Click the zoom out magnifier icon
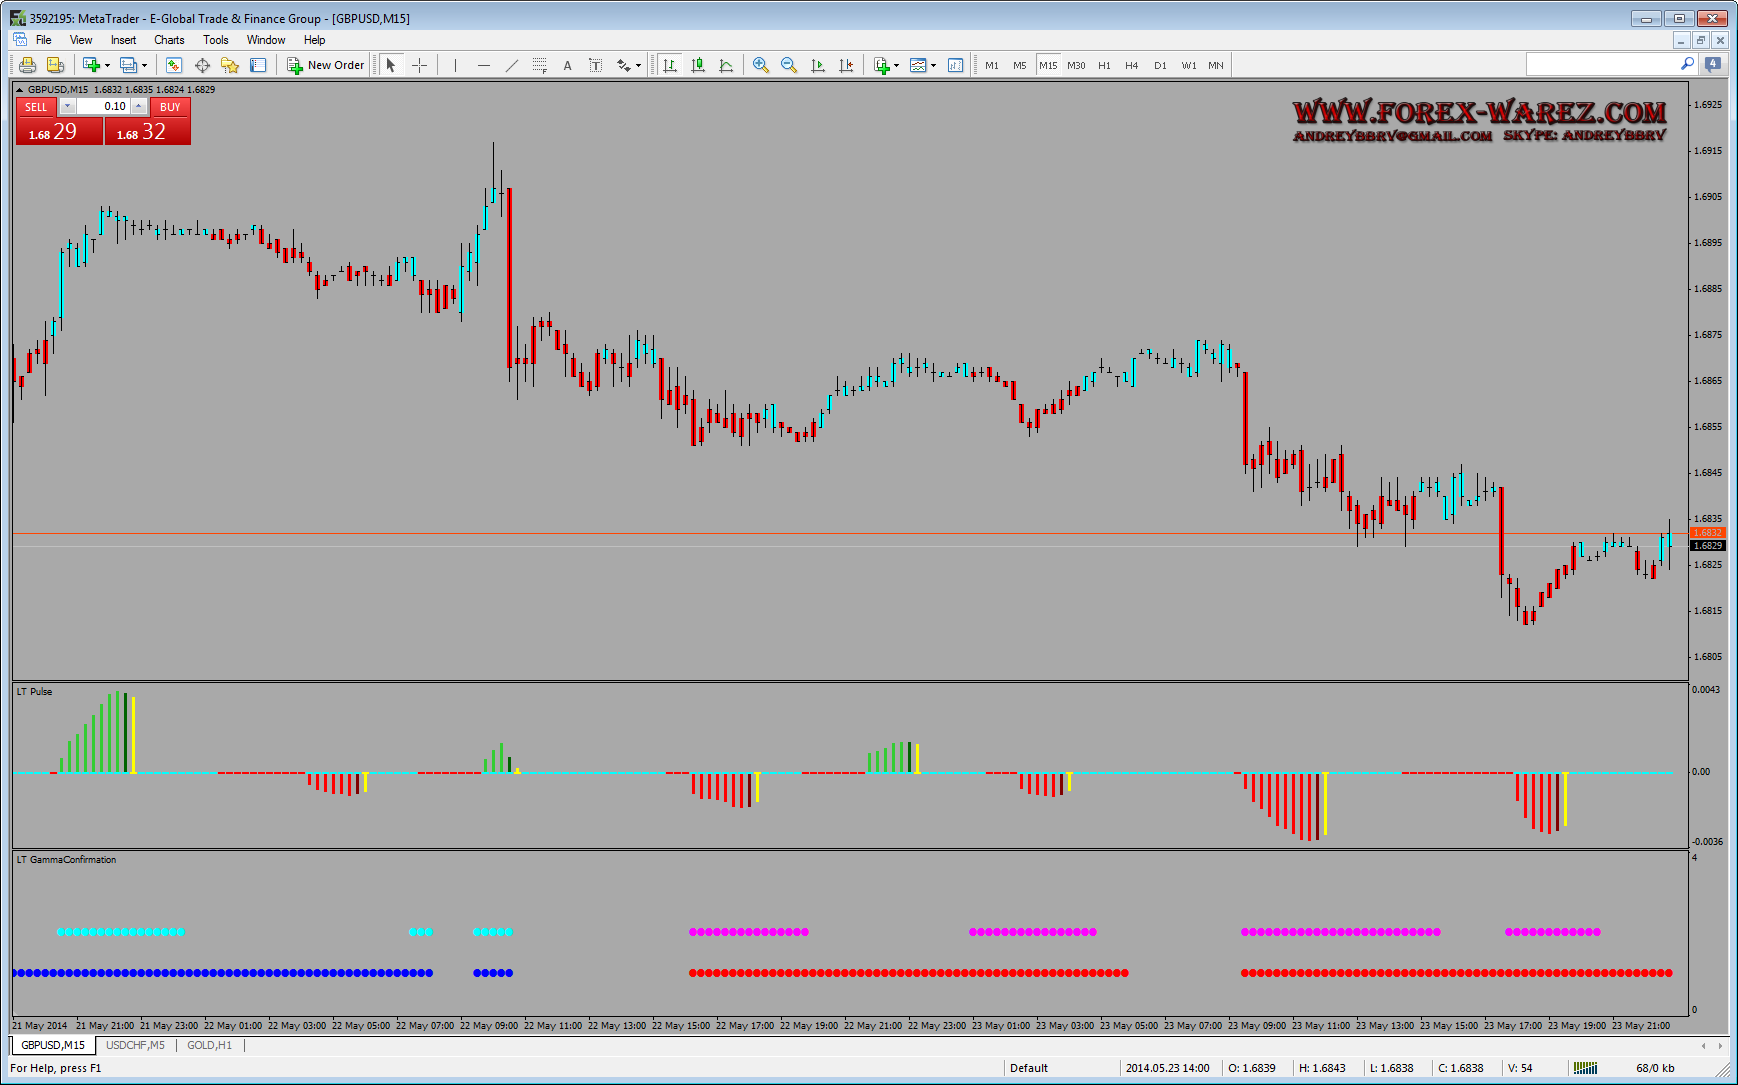Viewport: 1738px width, 1085px height. (789, 66)
